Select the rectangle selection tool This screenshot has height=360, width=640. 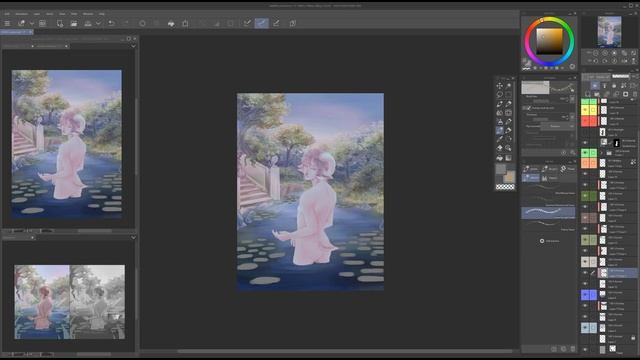point(508,95)
